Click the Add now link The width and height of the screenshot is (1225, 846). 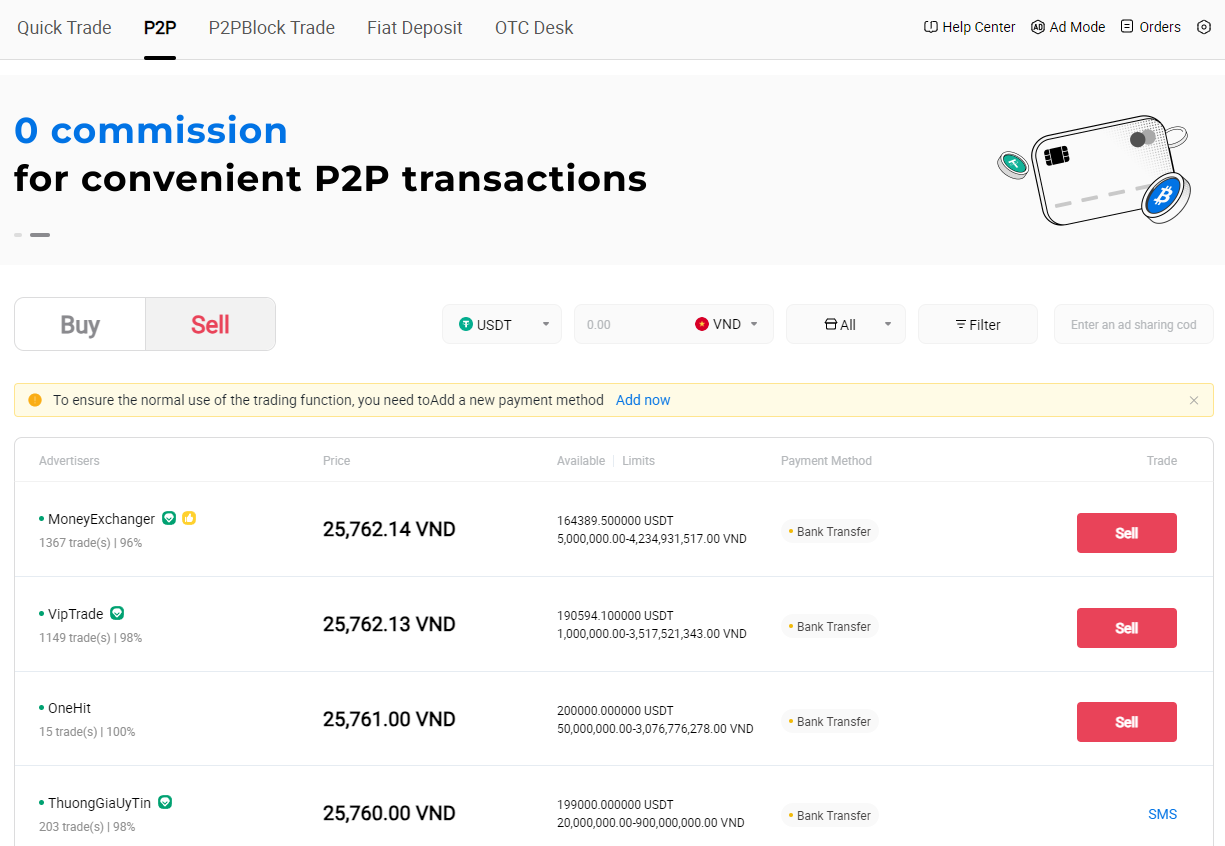point(643,400)
